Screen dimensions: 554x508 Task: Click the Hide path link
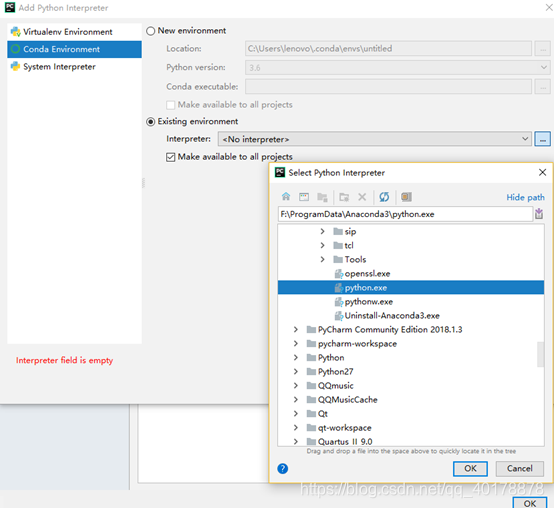525,197
